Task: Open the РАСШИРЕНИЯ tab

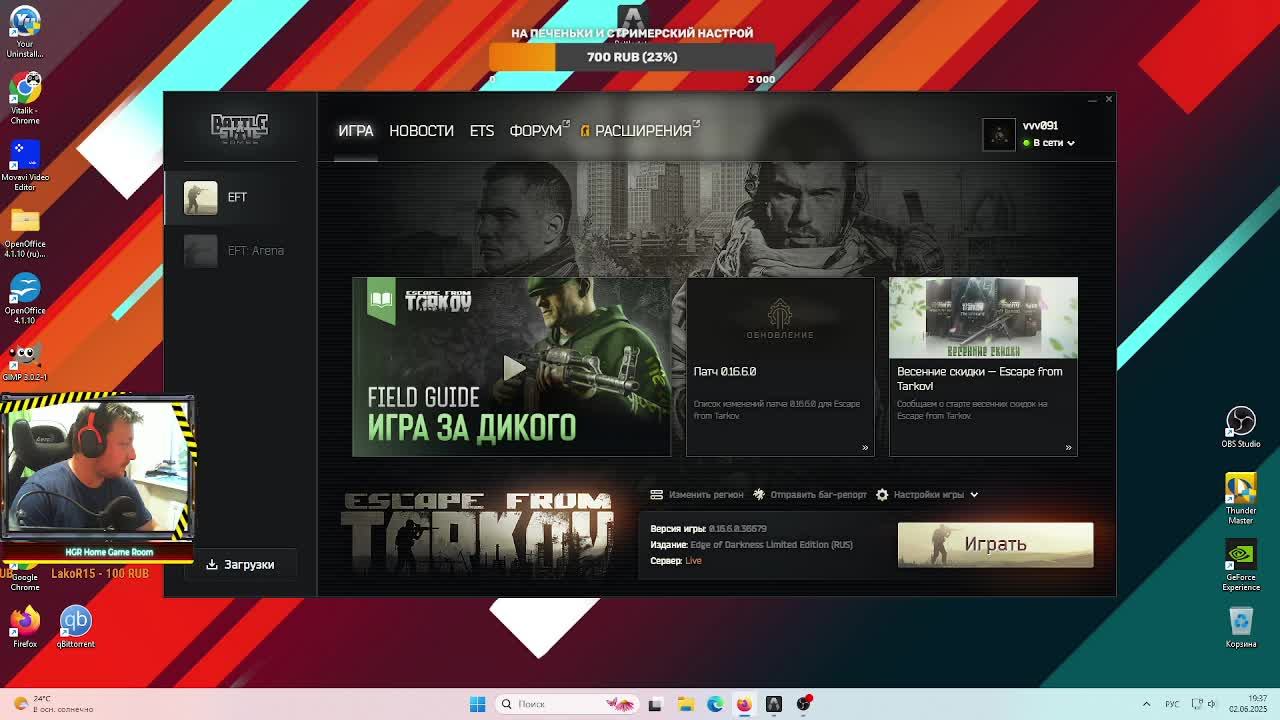Action: 640,131
